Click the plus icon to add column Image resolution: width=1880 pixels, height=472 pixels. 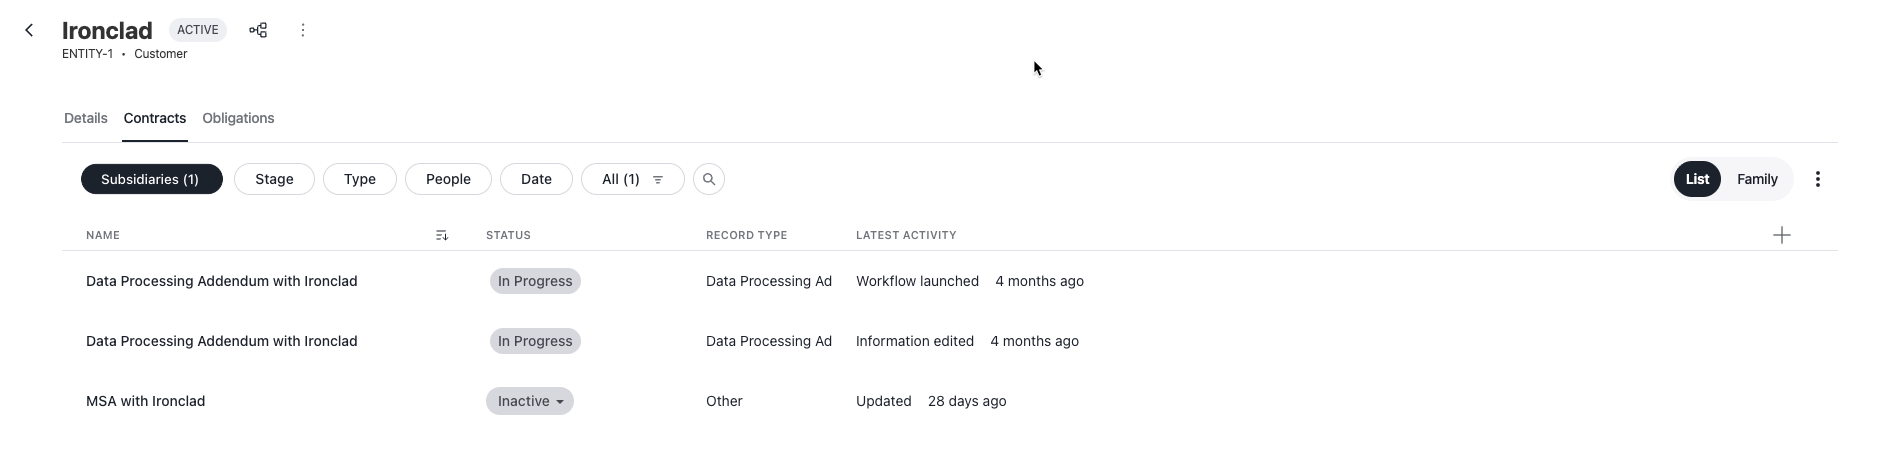click(x=1781, y=235)
